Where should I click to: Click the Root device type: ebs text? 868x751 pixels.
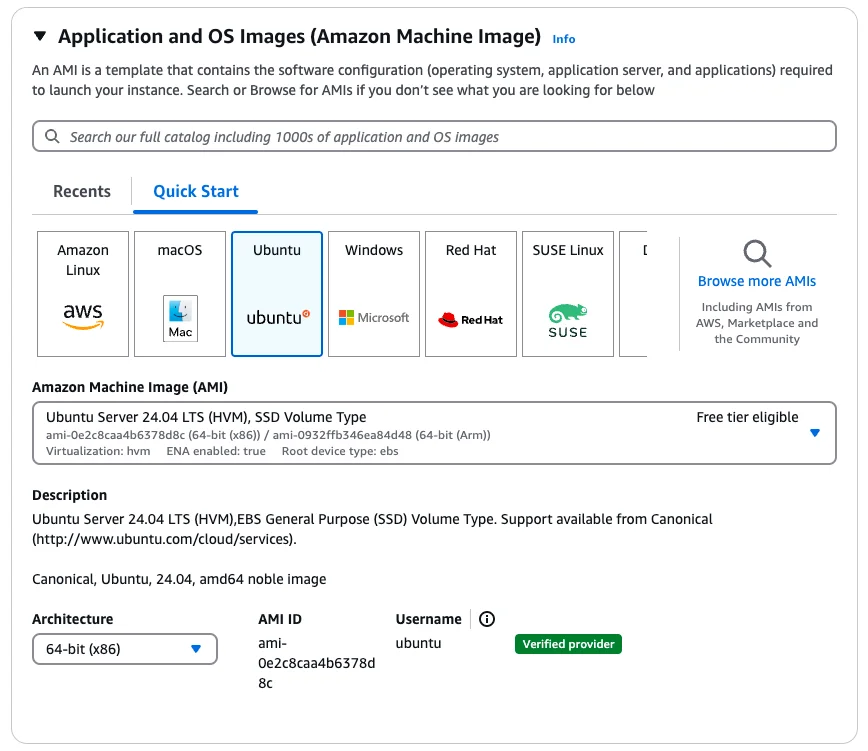coord(340,451)
